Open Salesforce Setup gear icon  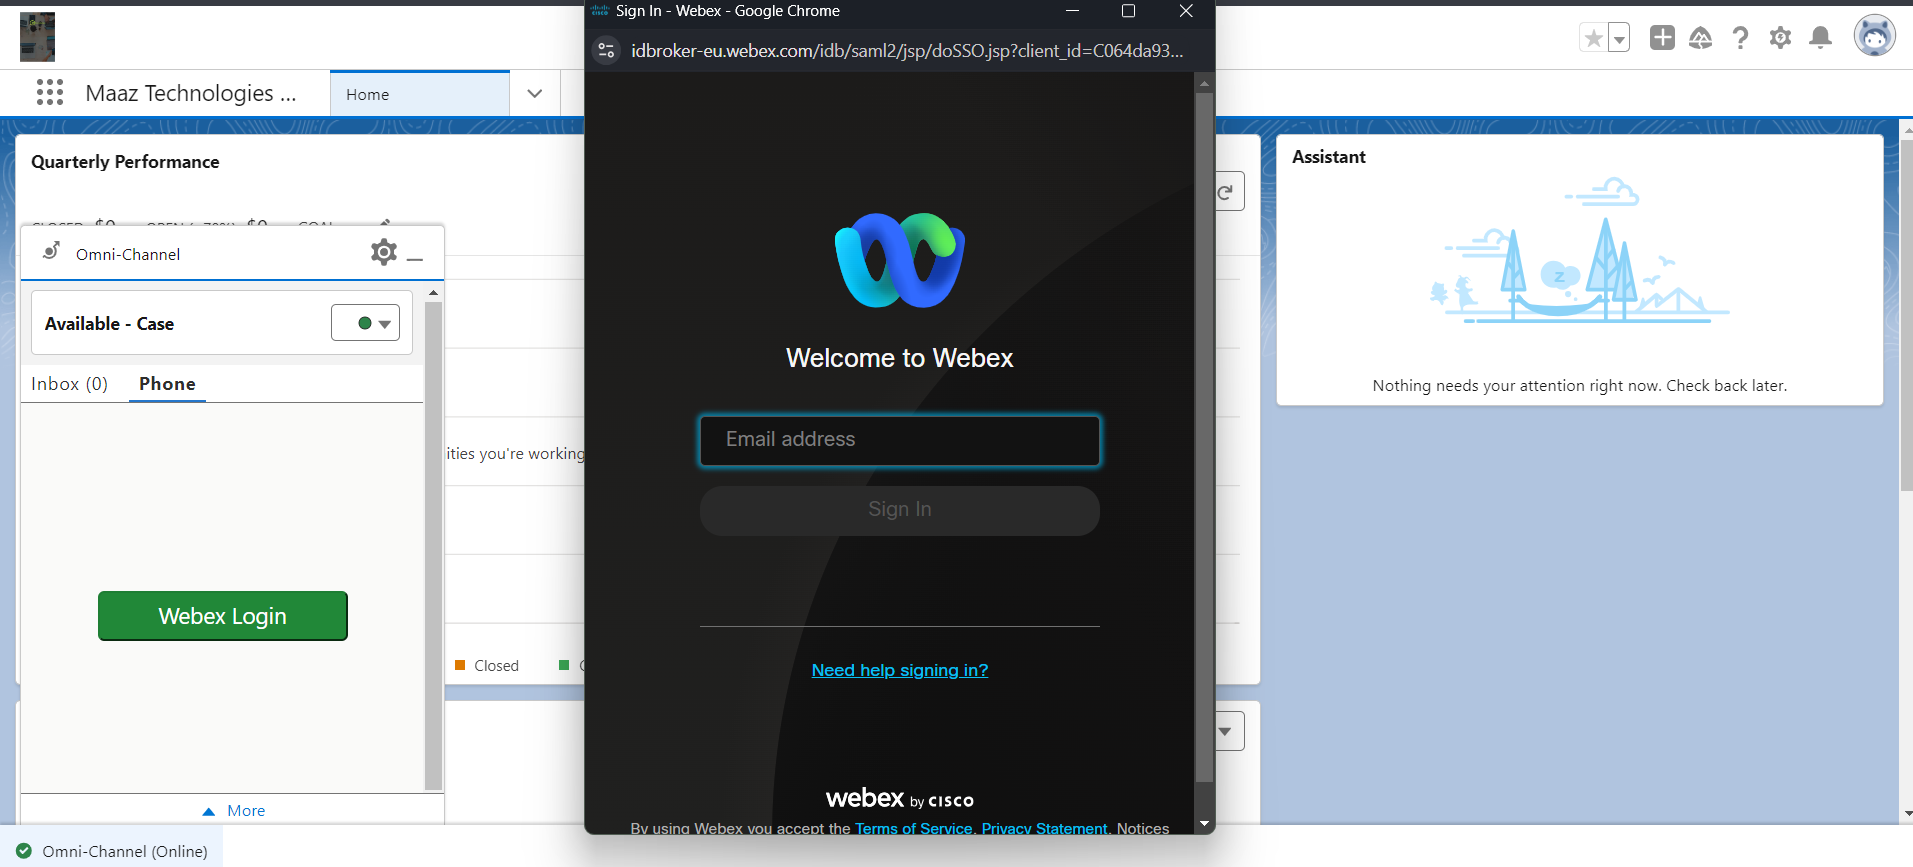(x=1781, y=38)
